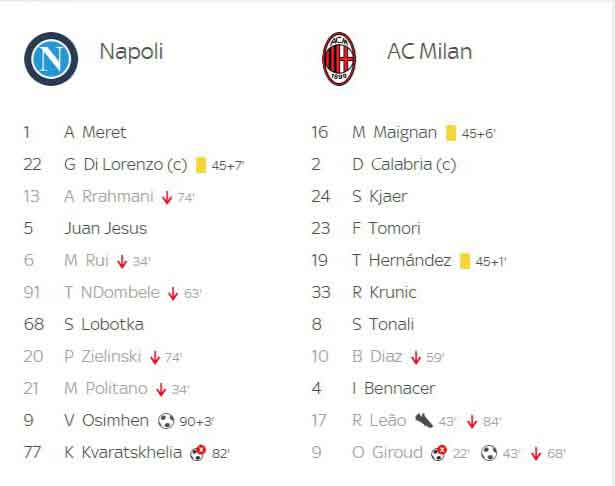Click the AC Milan club crest

tap(339, 59)
